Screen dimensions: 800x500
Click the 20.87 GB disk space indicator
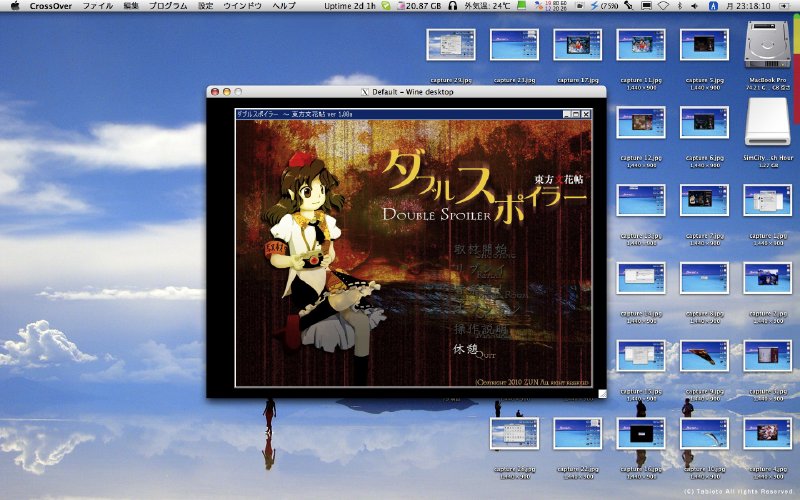click(419, 6)
